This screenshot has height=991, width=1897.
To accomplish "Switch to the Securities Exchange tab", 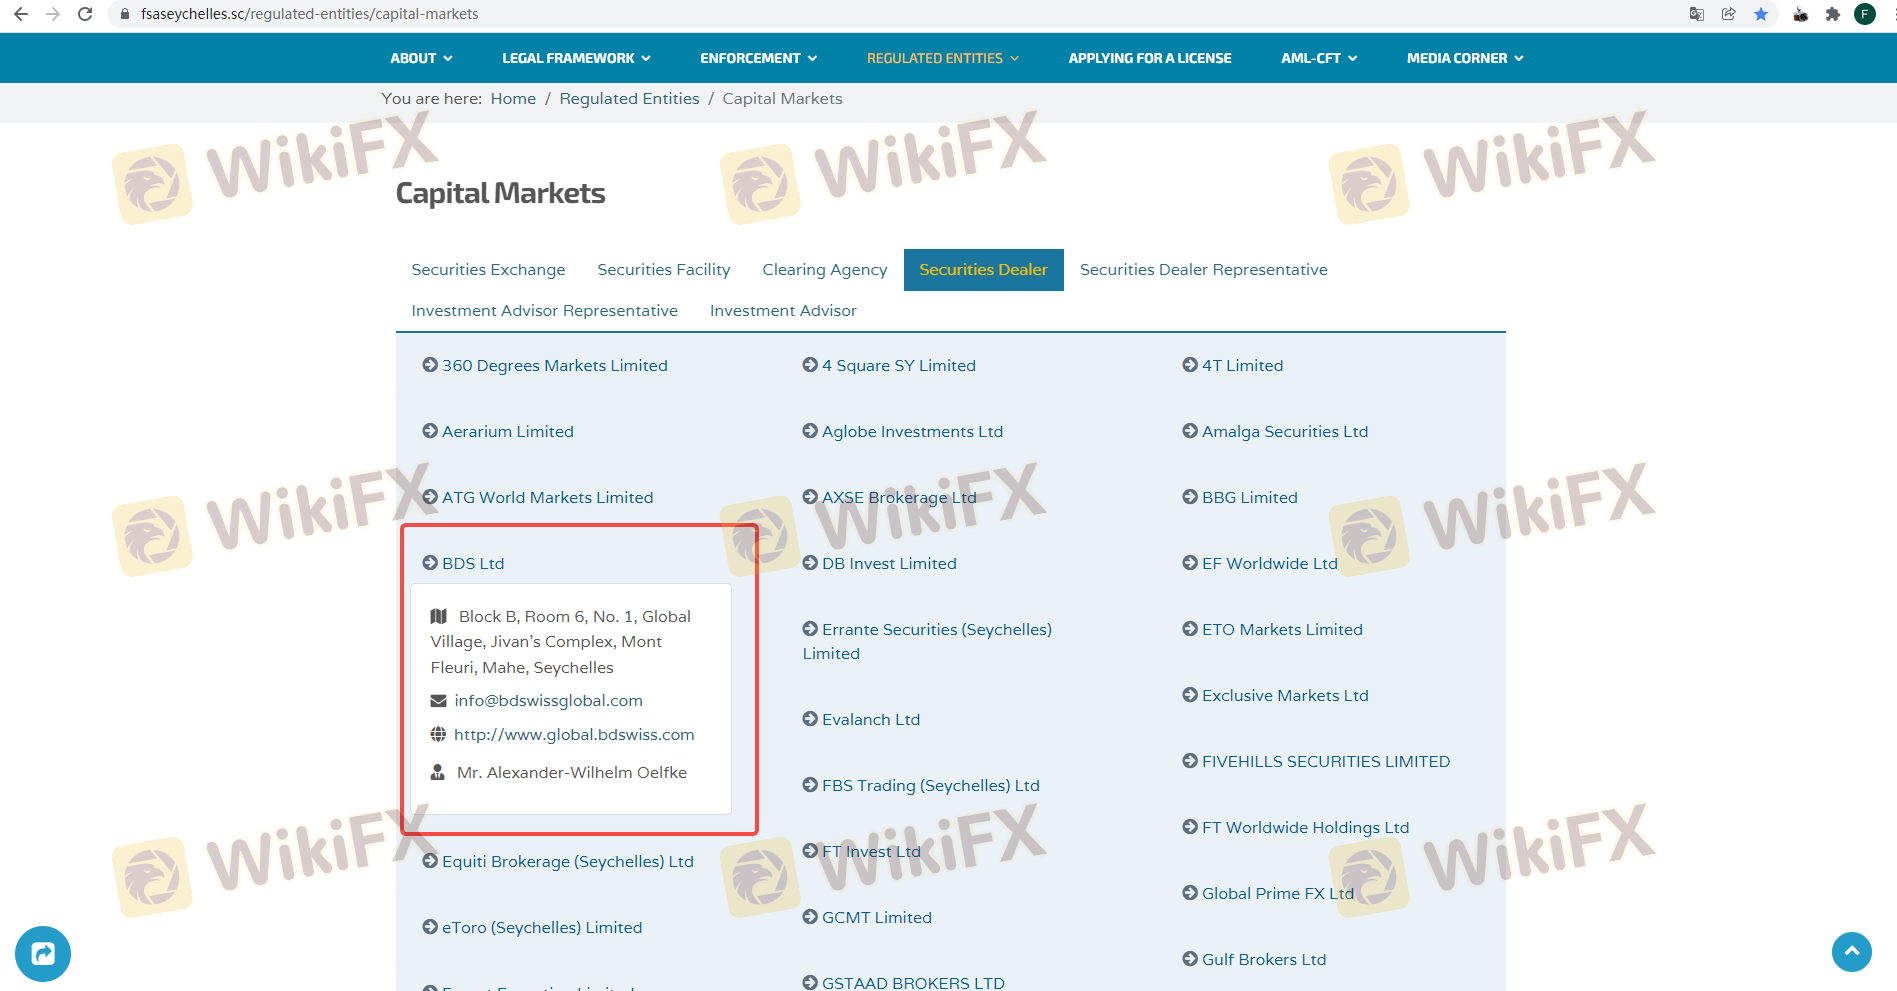I will coord(488,270).
